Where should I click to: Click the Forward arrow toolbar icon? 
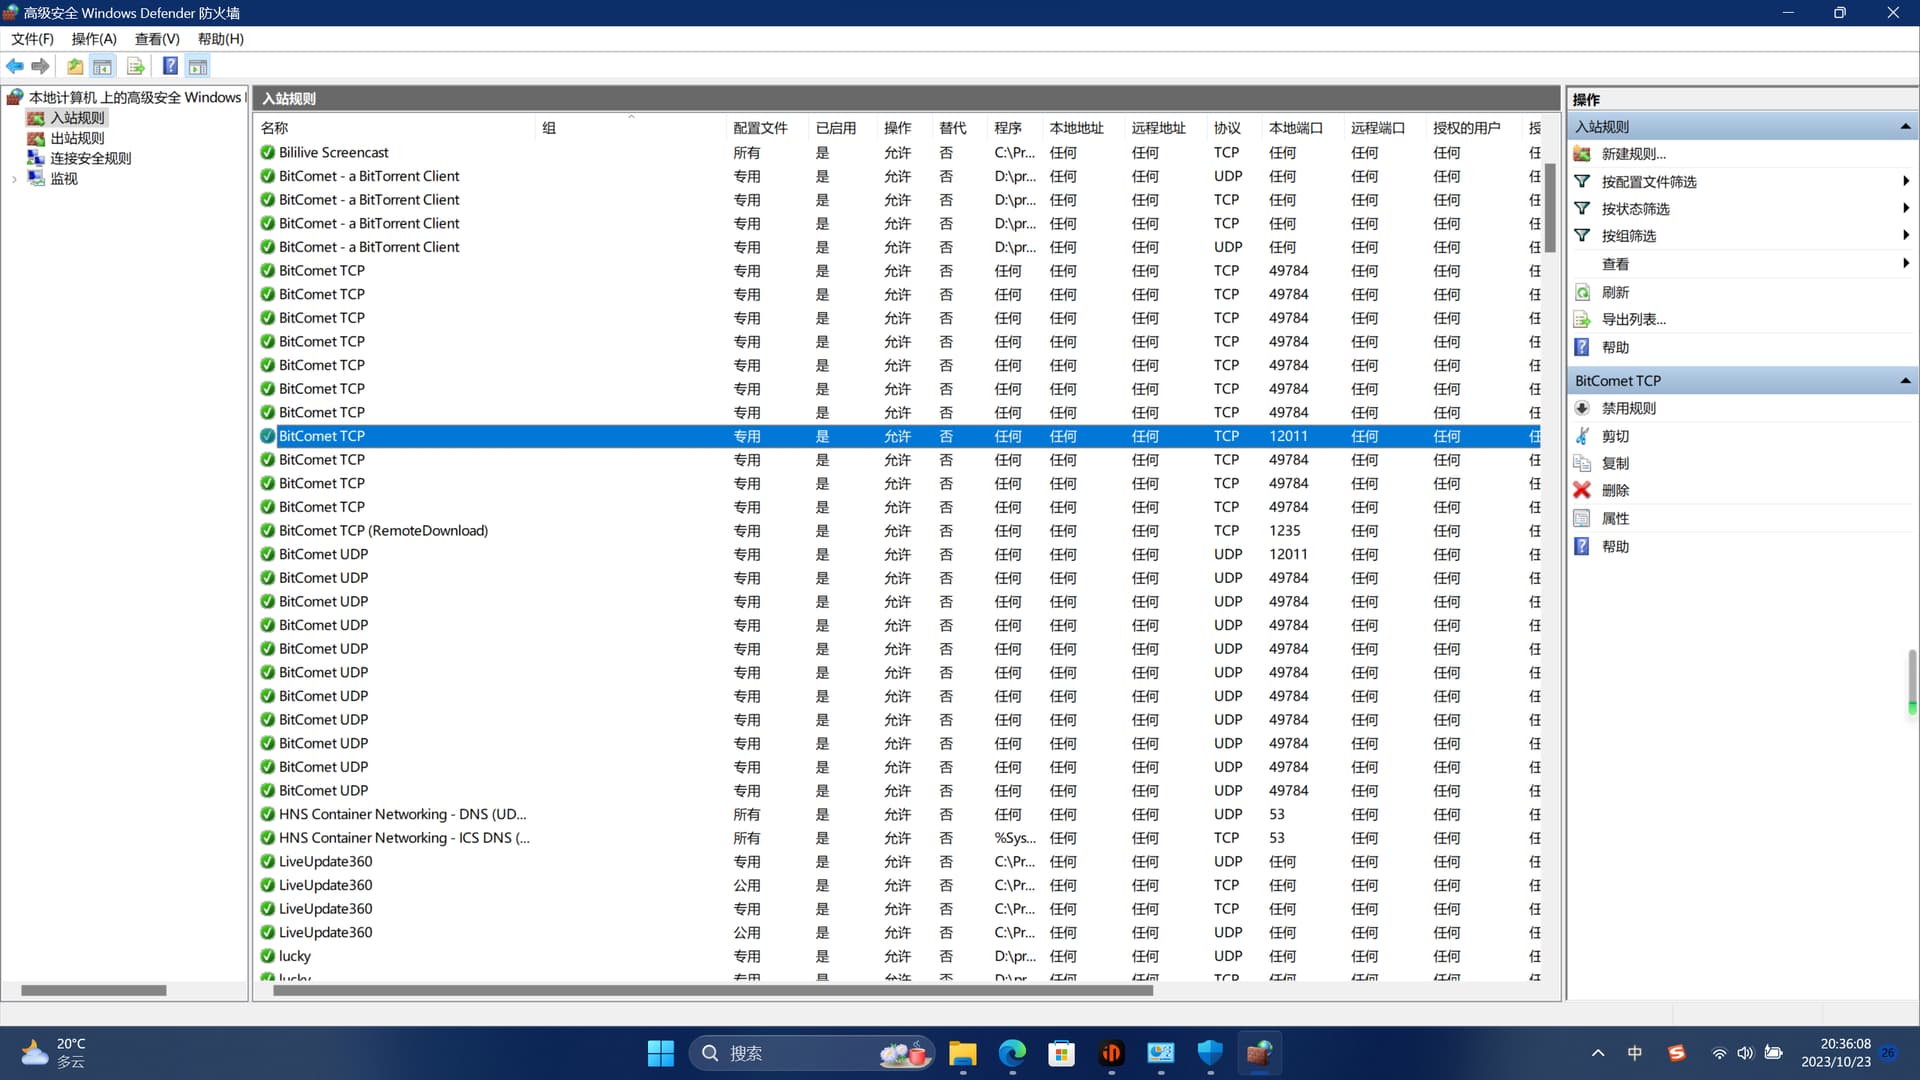40,66
